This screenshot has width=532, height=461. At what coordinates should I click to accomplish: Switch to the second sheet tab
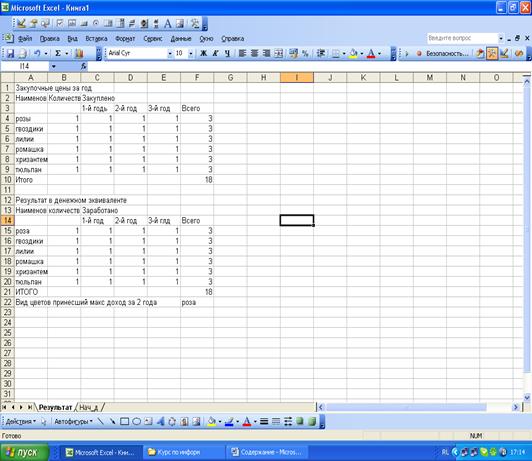point(89,407)
